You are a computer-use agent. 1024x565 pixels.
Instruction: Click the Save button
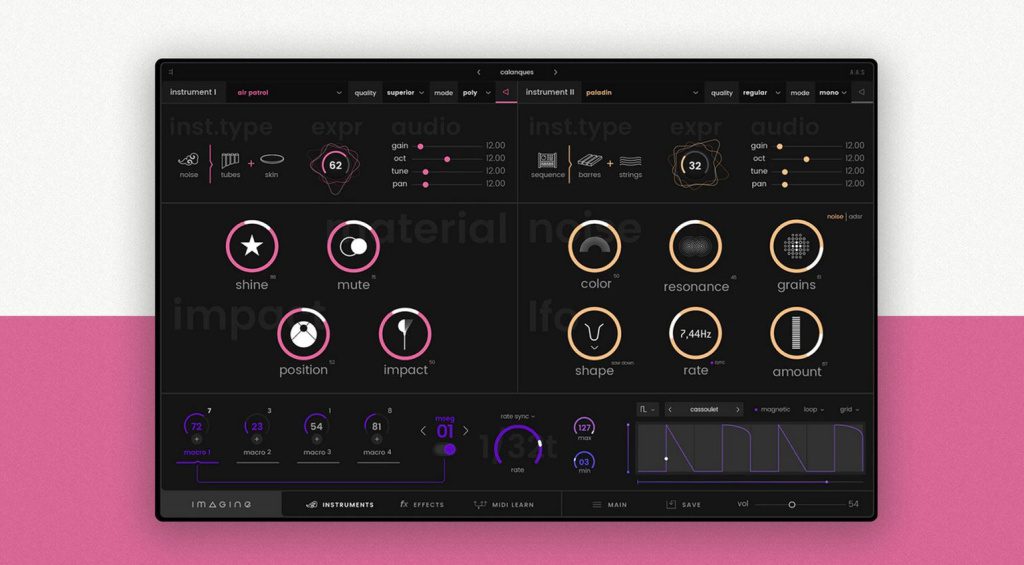(684, 505)
